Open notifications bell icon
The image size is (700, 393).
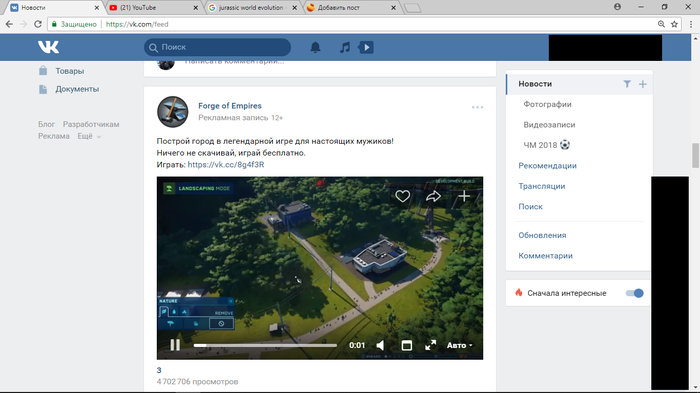(315, 47)
